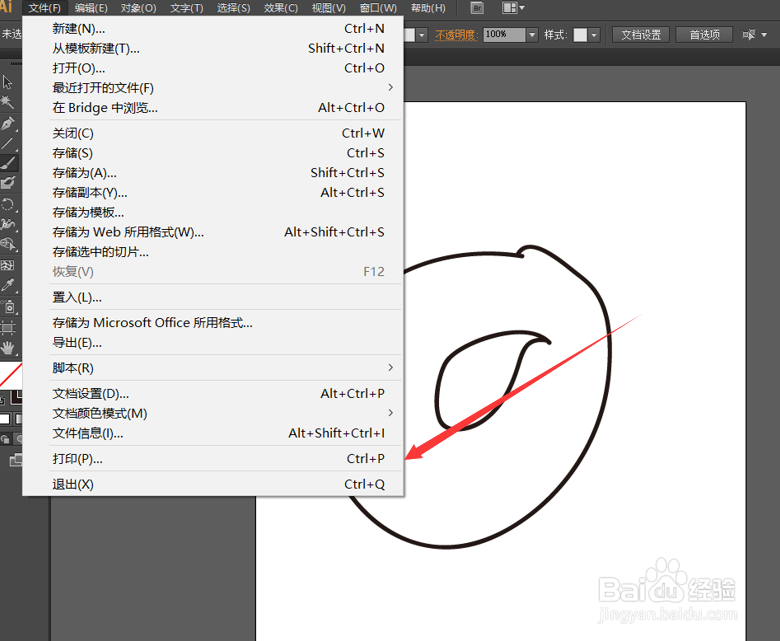Image resolution: width=780 pixels, height=641 pixels.
Task: Choose 存储副本(Y)... menu entry
Action: [x=213, y=192]
